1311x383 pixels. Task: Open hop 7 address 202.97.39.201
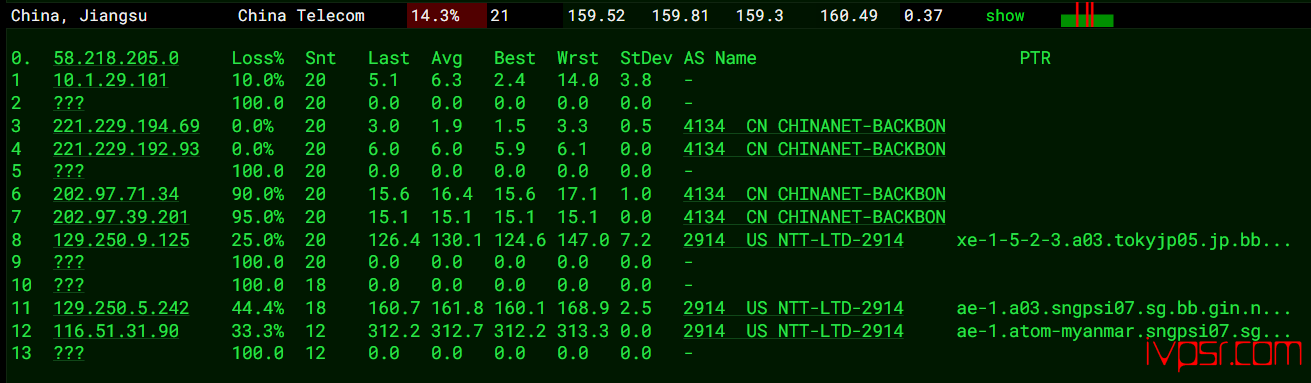121,217
